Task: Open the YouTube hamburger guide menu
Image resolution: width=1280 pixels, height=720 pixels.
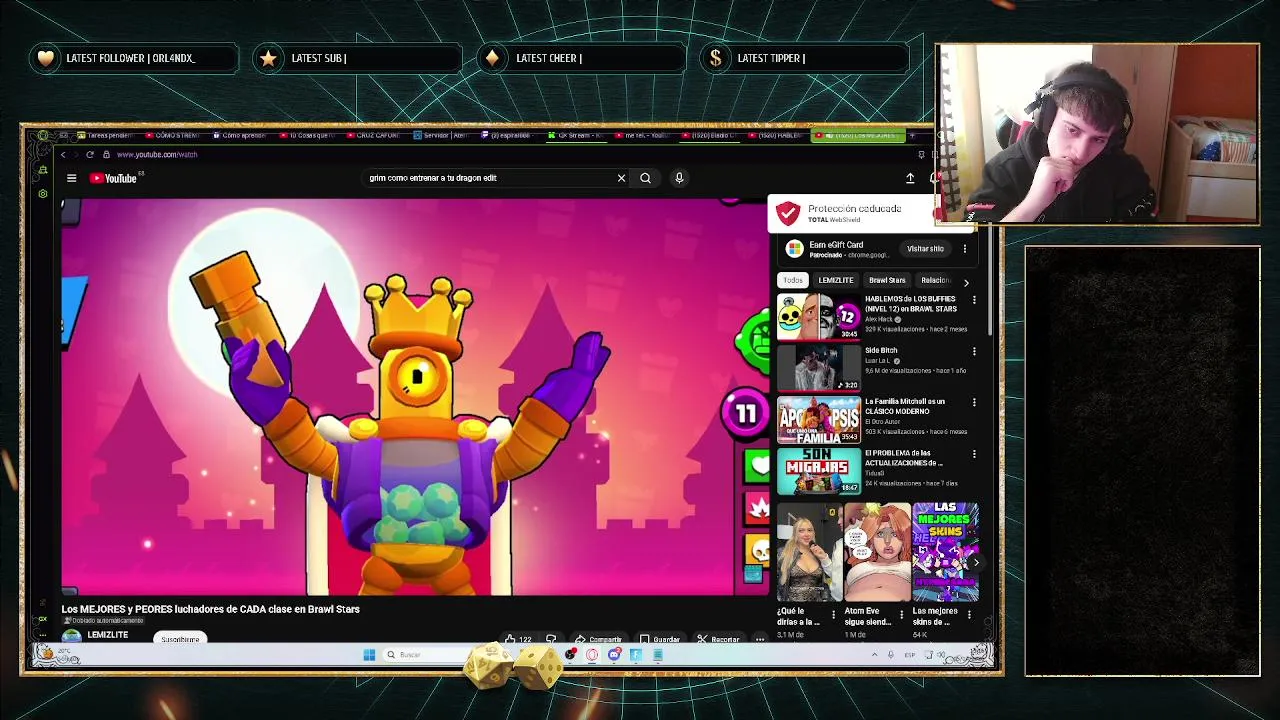Action: [x=71, y=178]
